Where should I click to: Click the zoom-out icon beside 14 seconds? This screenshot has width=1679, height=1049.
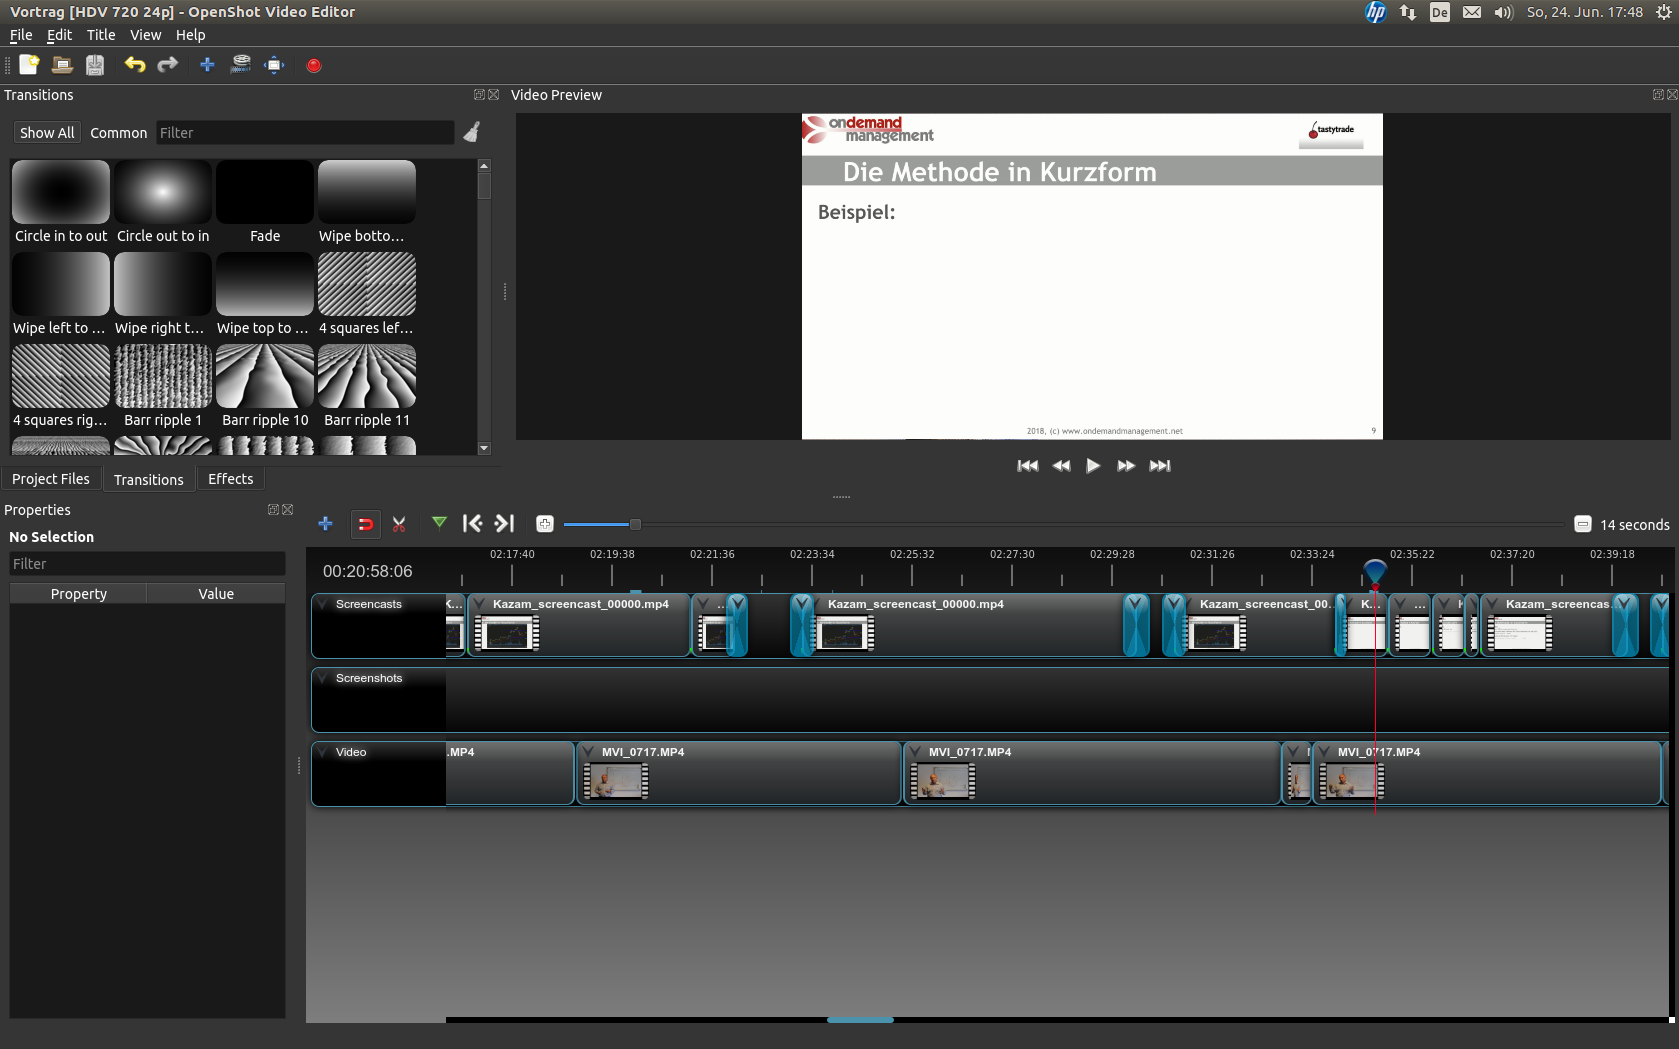click(1583, 524)
